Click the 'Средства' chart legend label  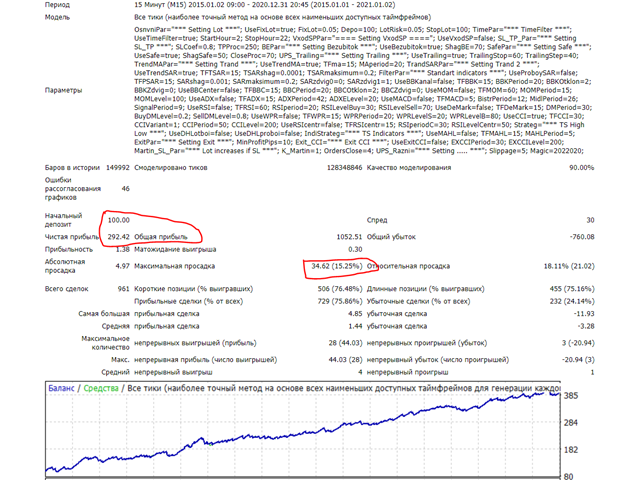pos(101,388)
